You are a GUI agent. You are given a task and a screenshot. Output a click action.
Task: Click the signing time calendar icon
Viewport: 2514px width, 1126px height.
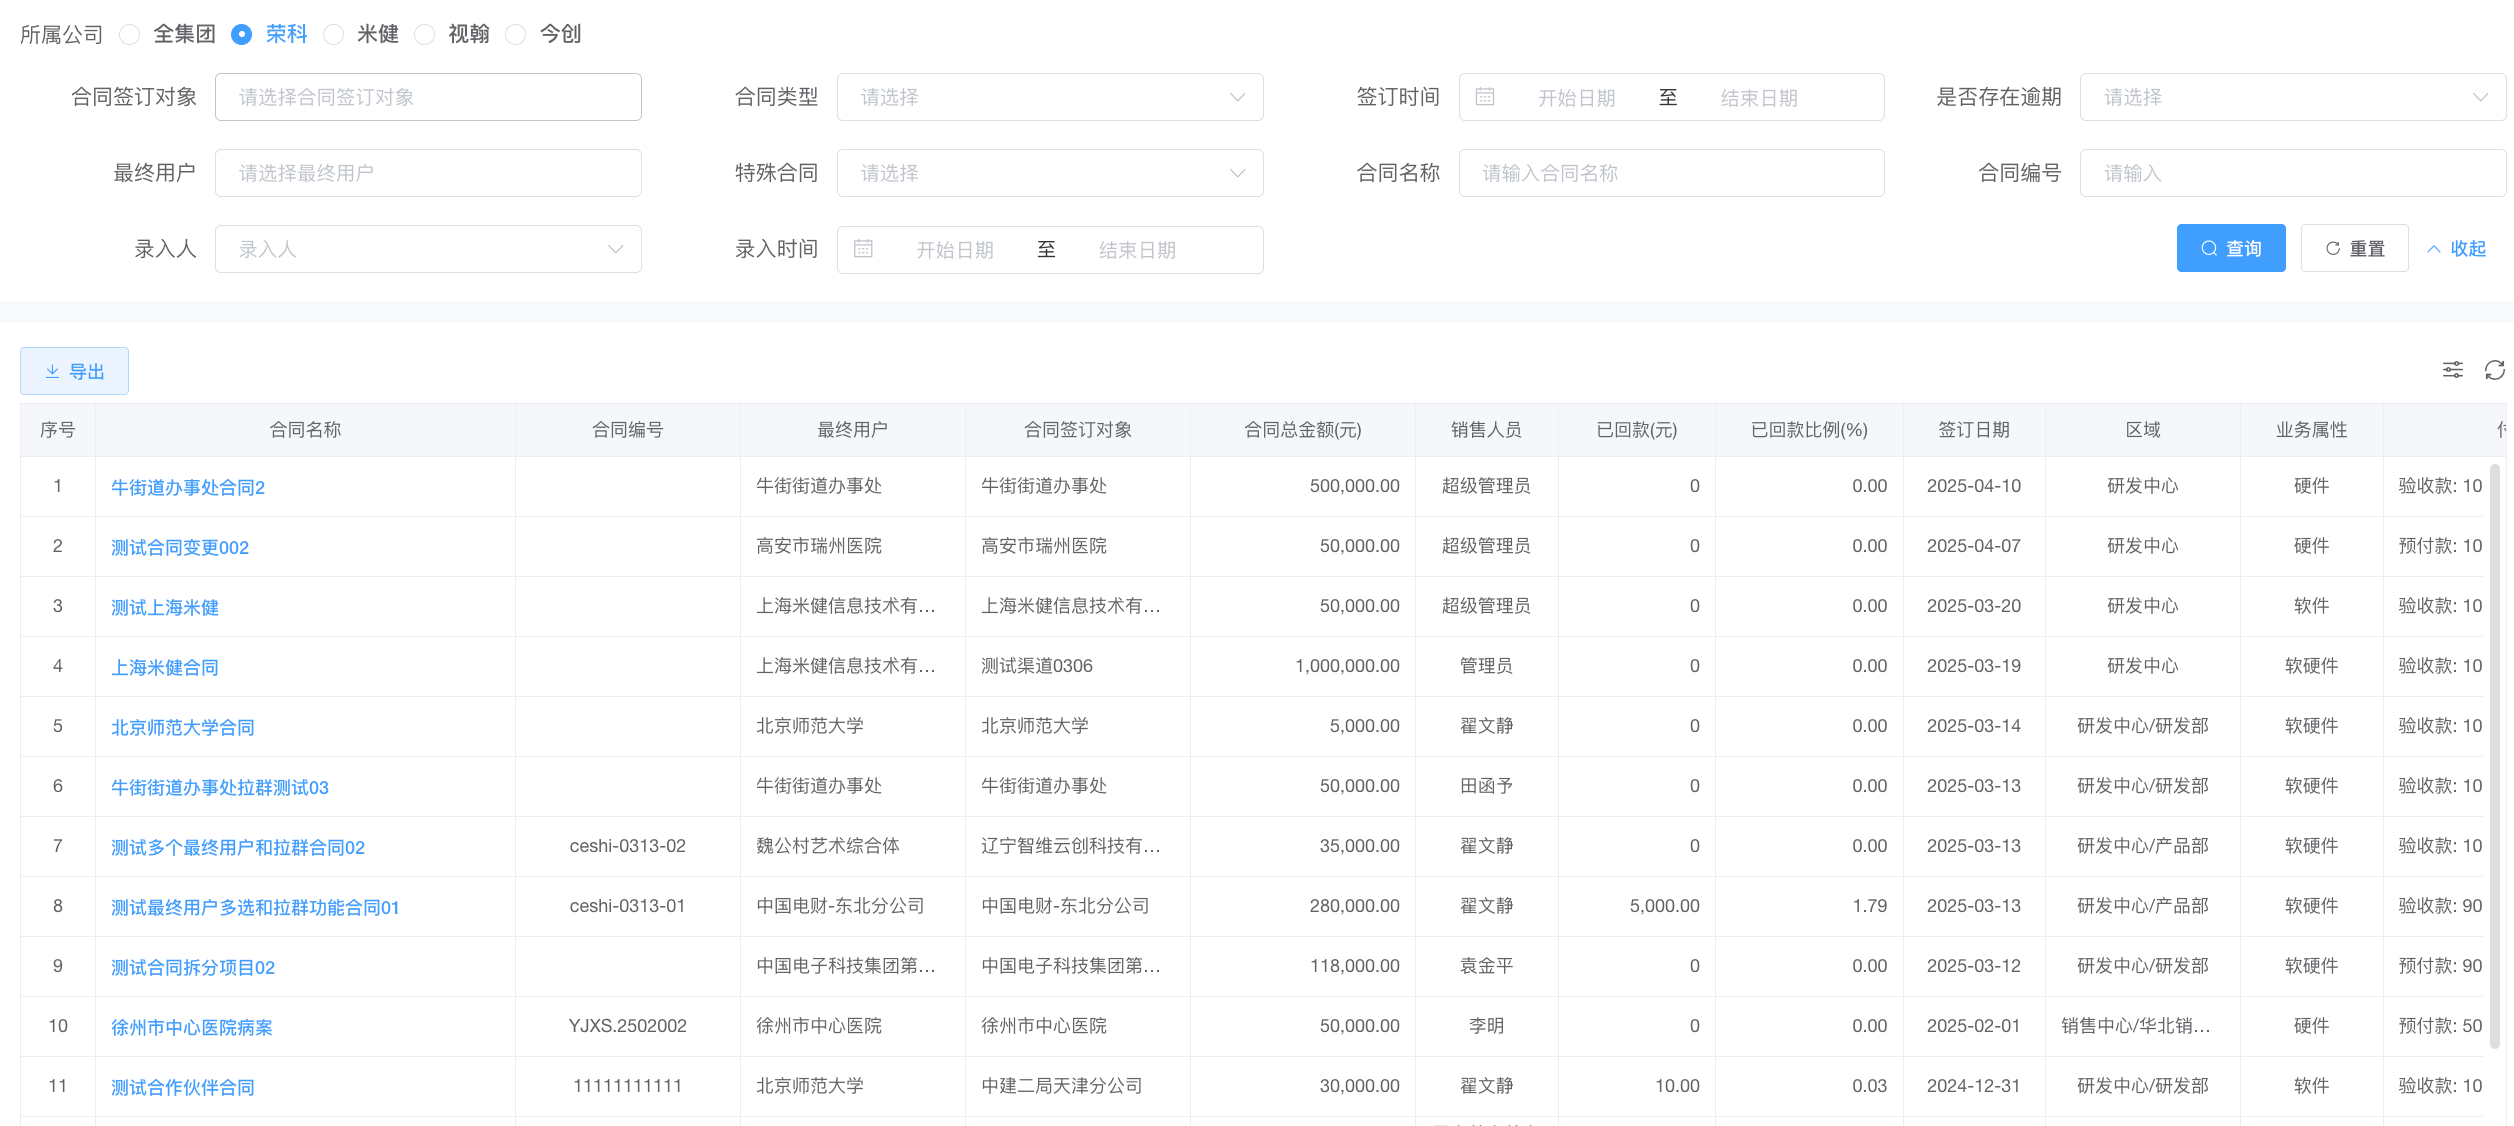(1485, 97)
